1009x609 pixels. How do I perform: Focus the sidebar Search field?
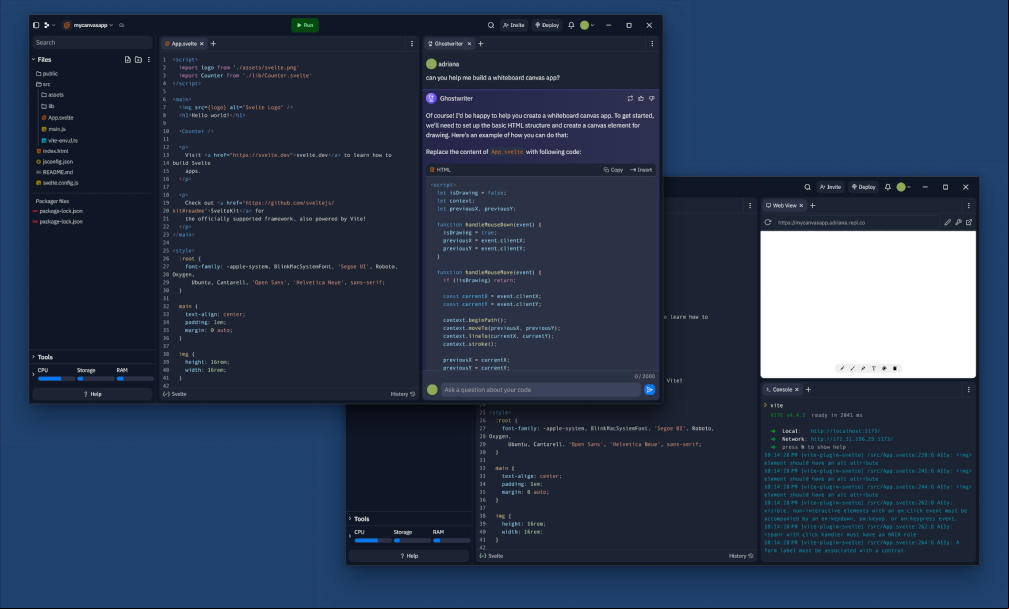point(93,42)
